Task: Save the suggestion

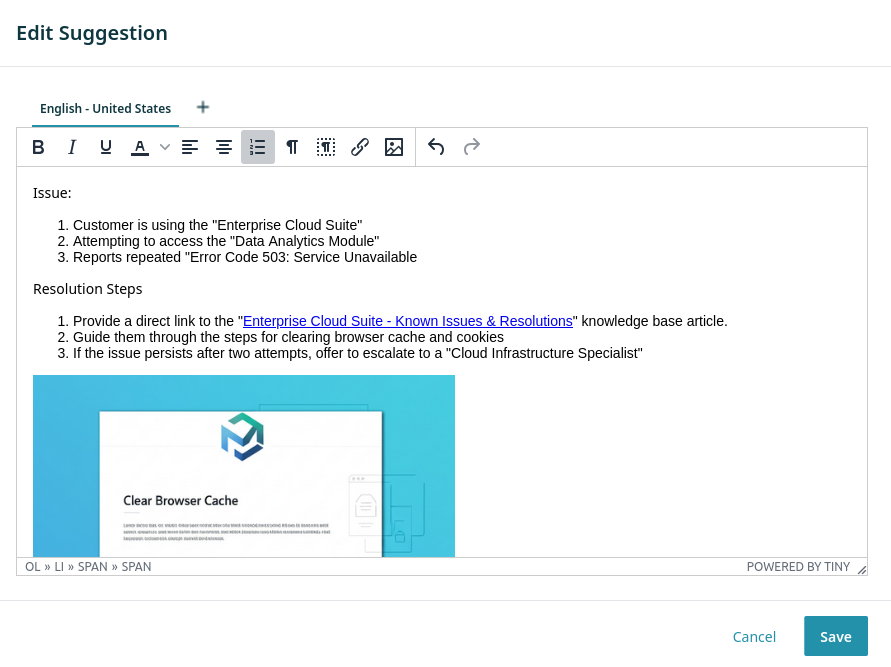Action: (835, 636)
